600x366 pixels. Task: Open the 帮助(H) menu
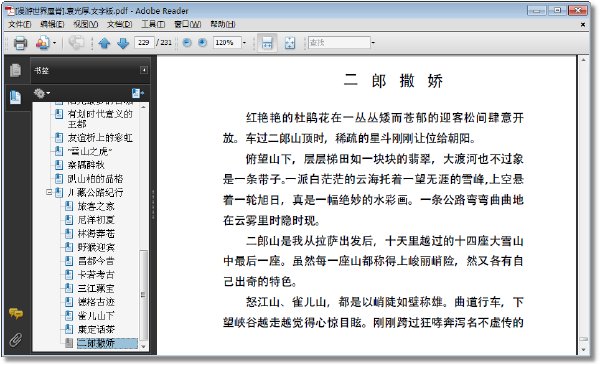223,25
